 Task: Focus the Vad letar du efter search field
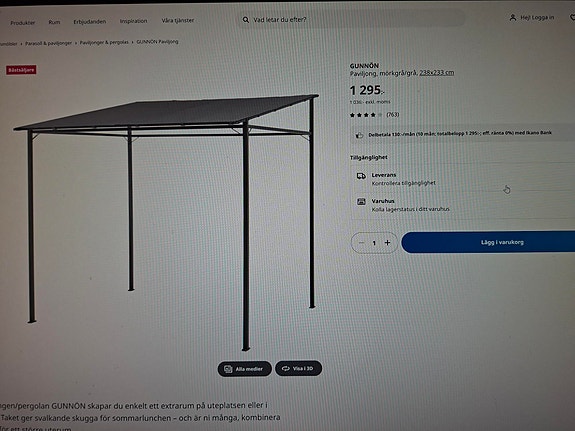352,19
